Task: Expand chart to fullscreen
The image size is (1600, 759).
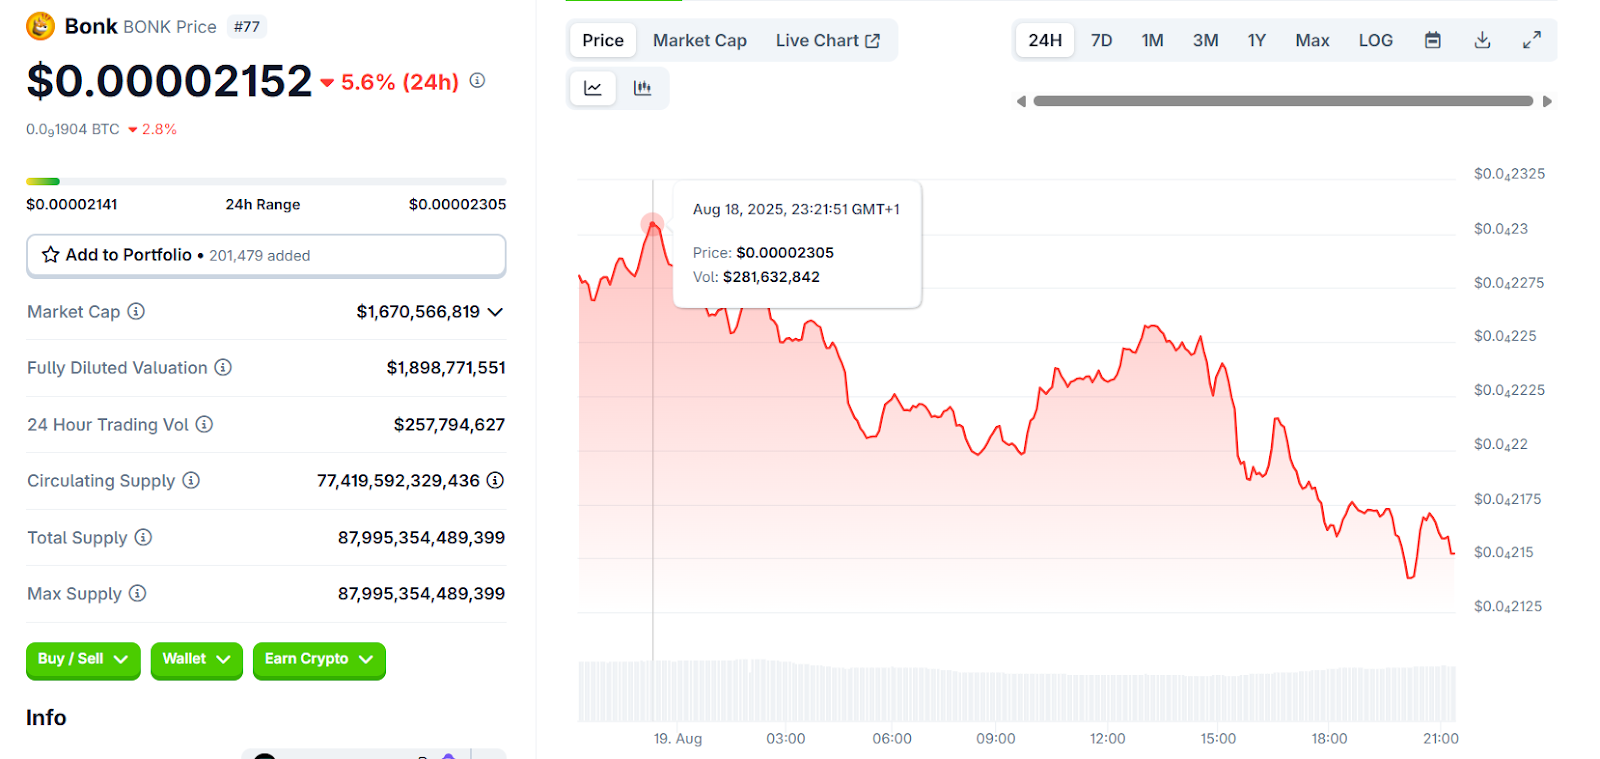Action: point(1531,40)
